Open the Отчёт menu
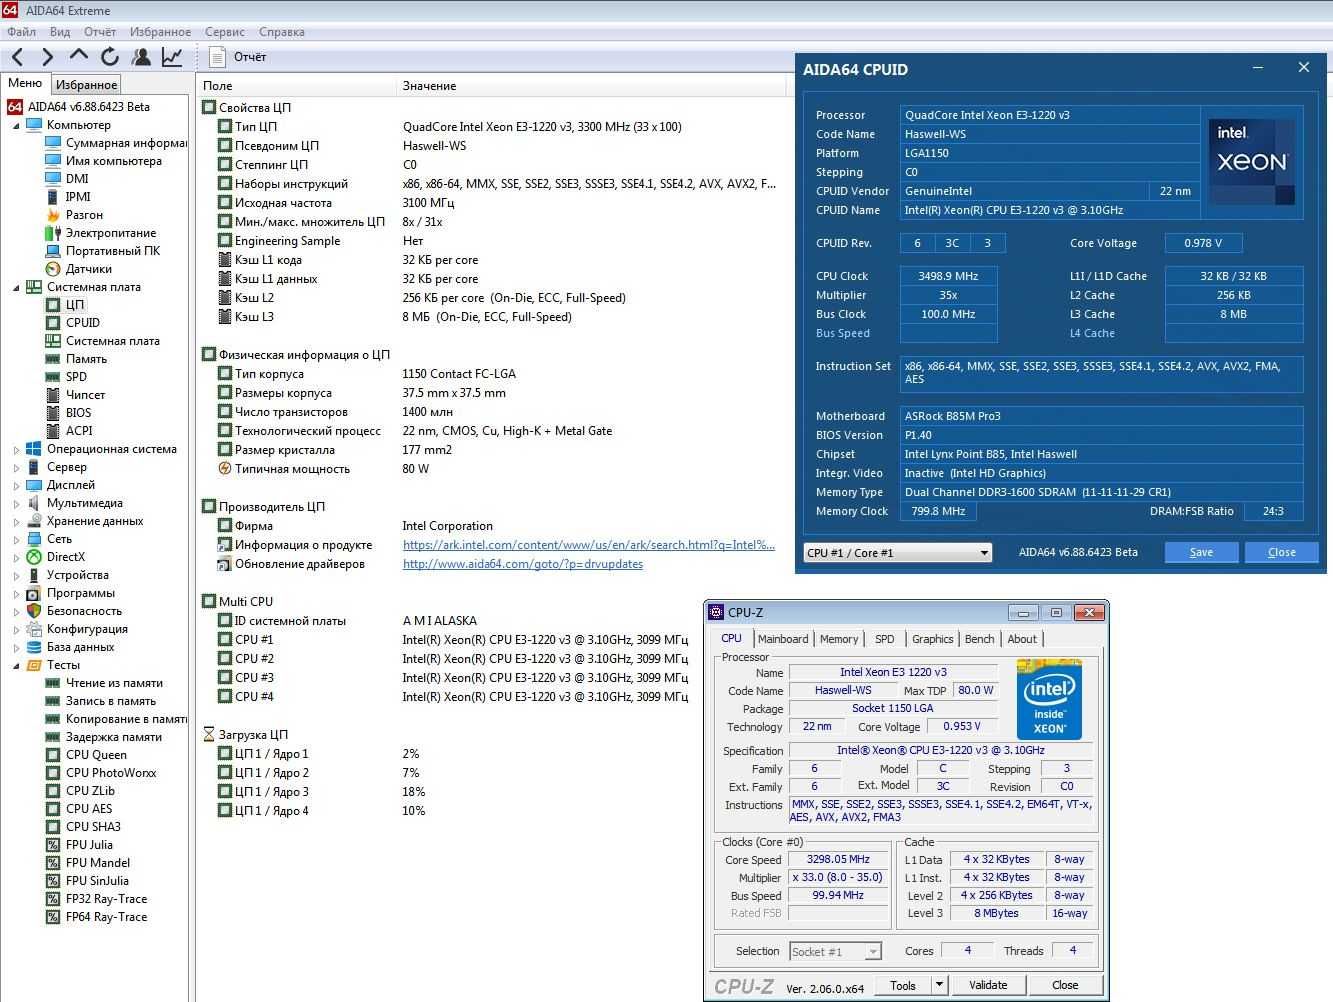Image resolution: width=1333 pixels, height=1002 pixels. tap(100, 32)
